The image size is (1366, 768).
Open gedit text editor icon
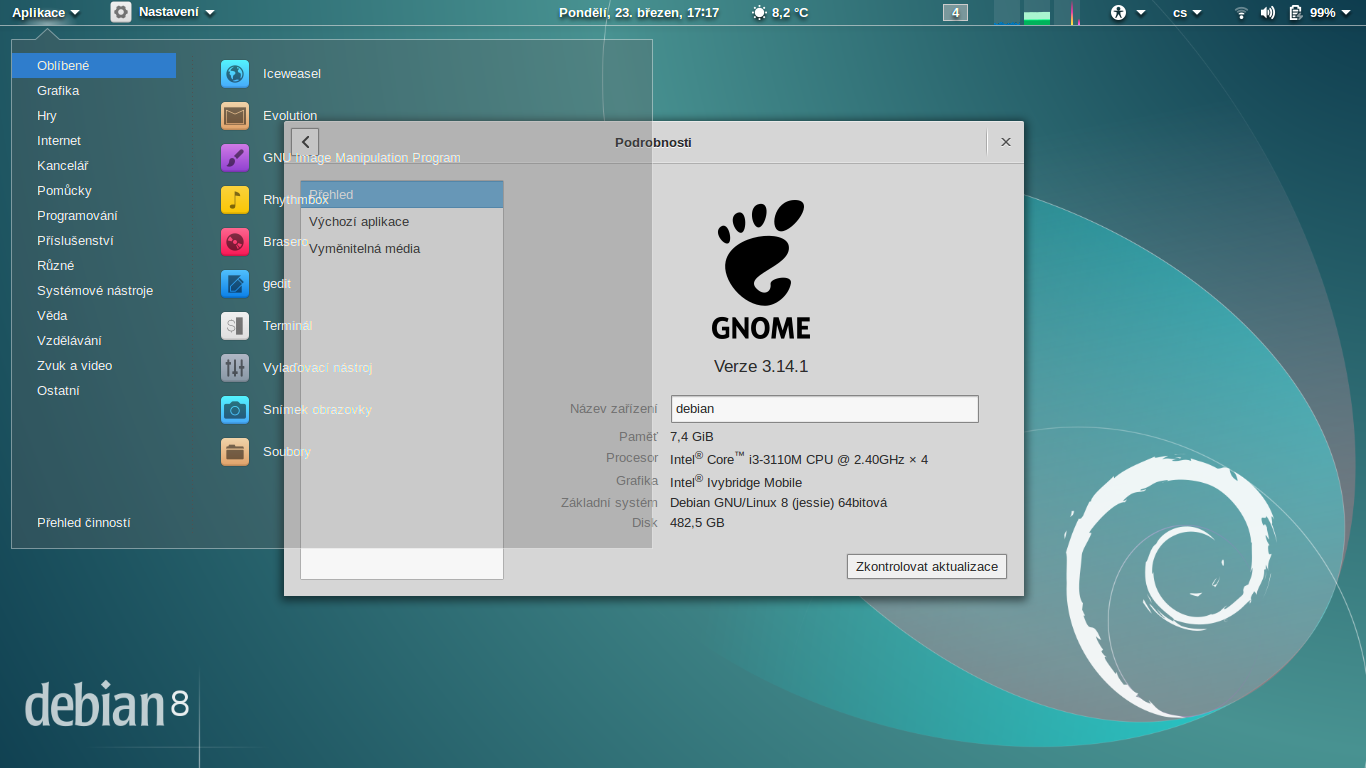pos(235,284)
